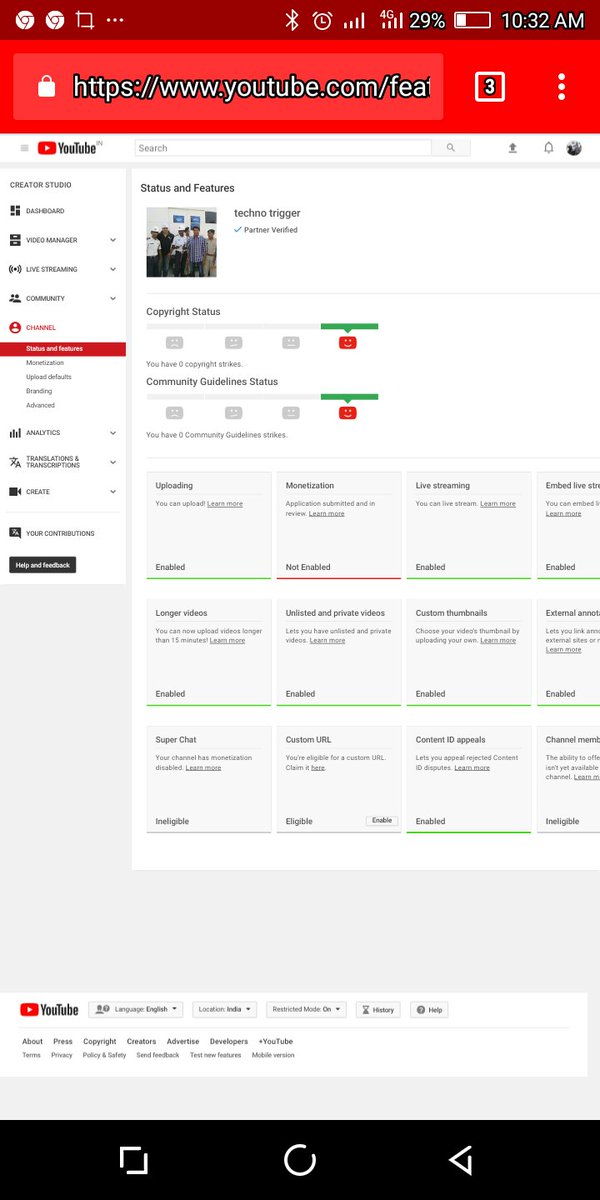Click the YouTube logo in header
The width and height of the screenshot is (600, 1200).
tap(69, 148)
